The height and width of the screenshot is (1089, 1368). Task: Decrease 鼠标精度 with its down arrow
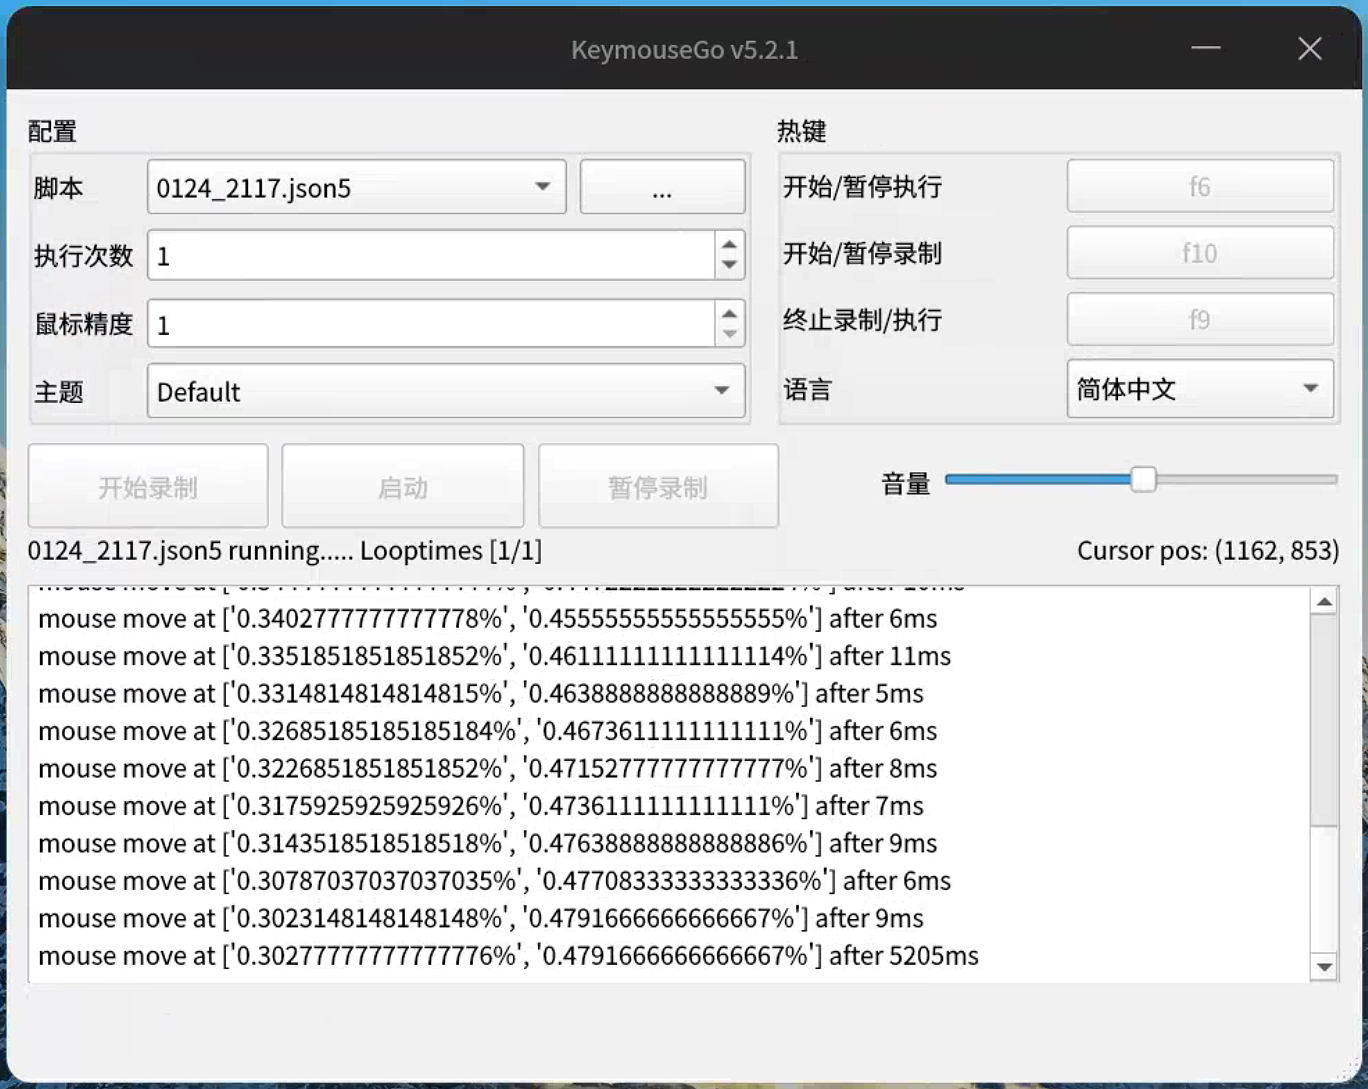click(x=730, y=335)
